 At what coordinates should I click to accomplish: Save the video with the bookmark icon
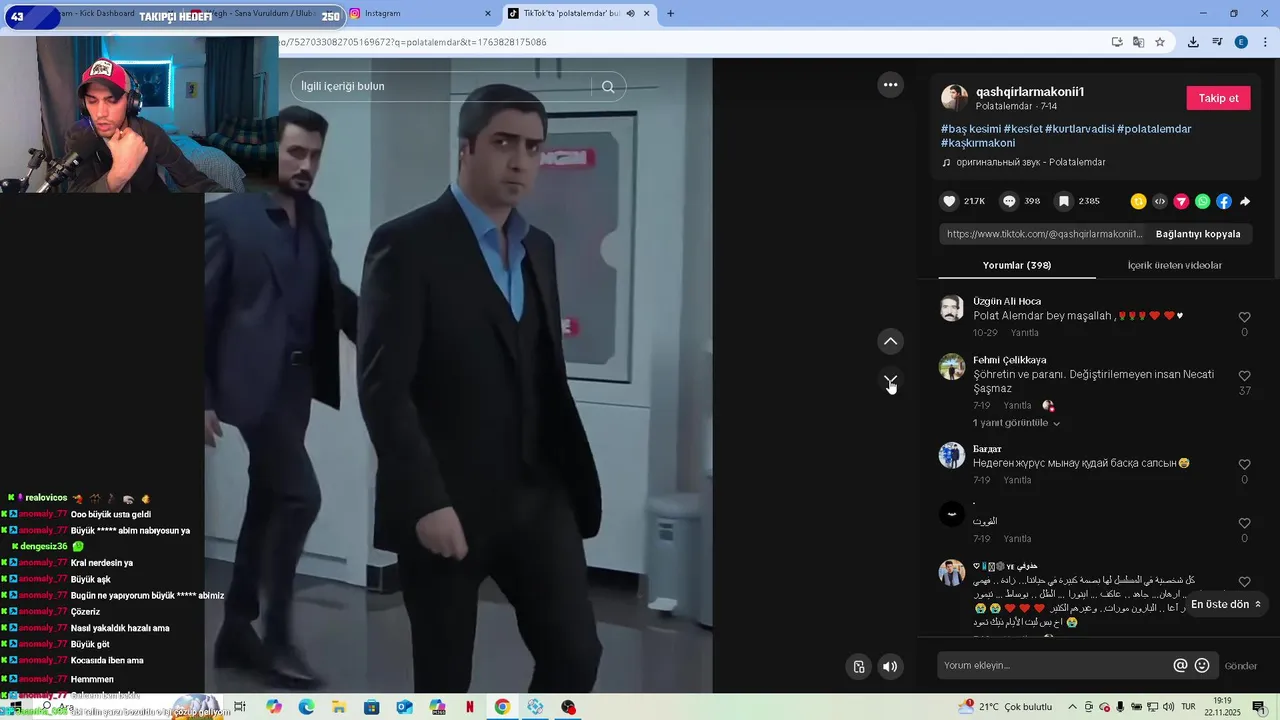(1064, 201)
